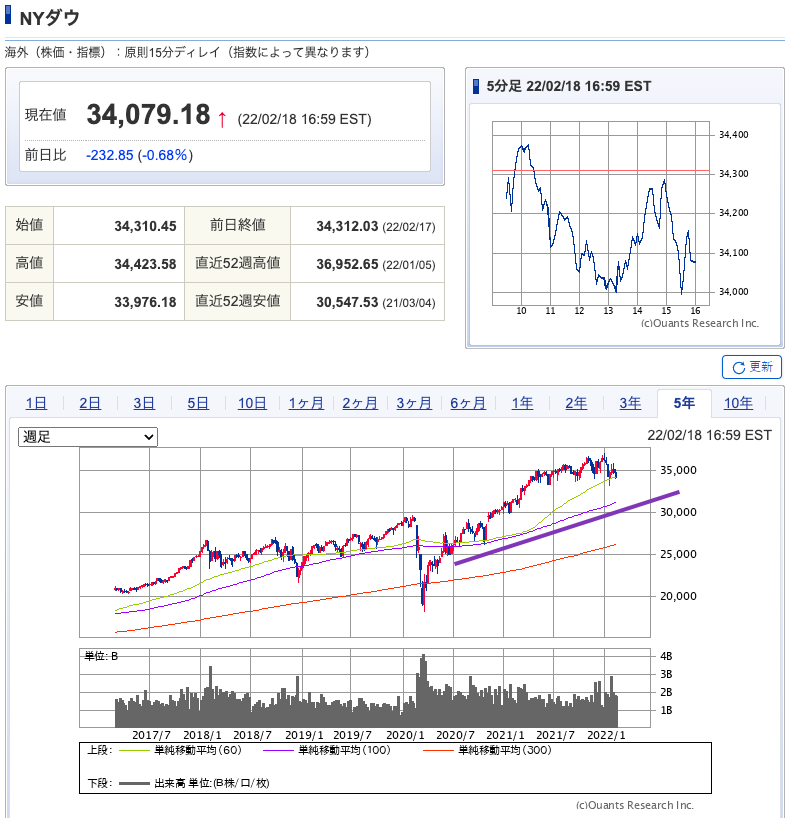Click the 高値 value 34,423.58
Viewport: 796px width, 818px height.
coord(146,264)
